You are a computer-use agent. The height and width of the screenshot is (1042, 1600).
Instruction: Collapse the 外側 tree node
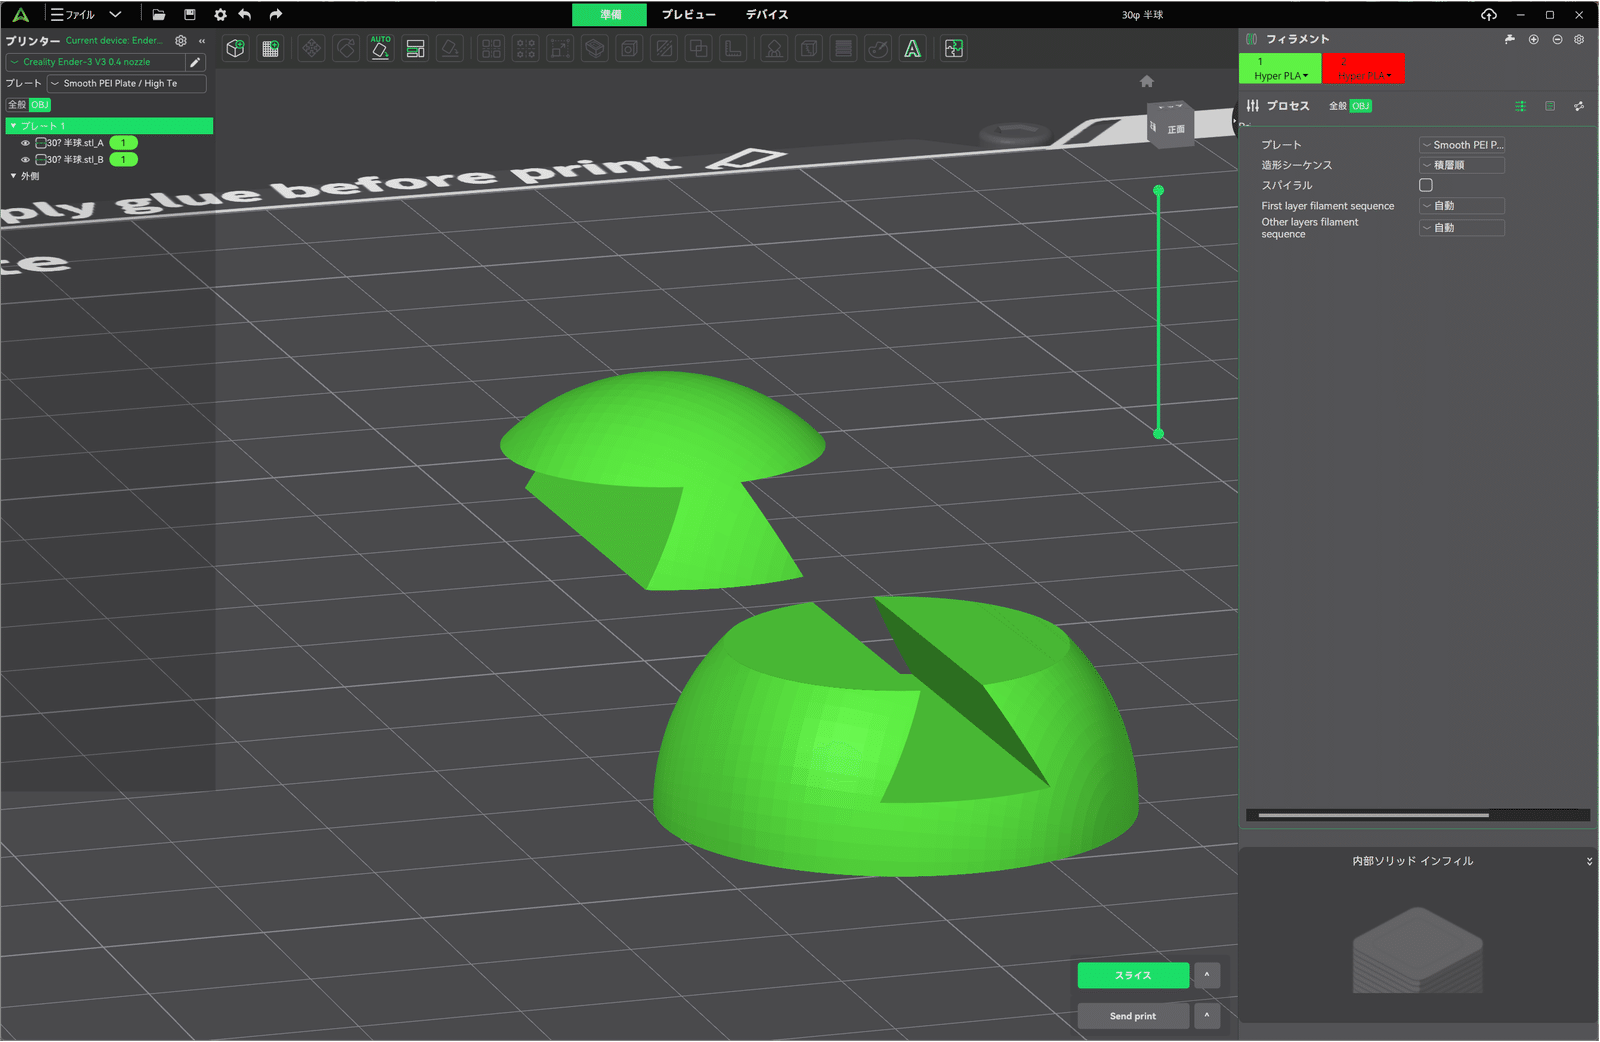coord(13,176)
